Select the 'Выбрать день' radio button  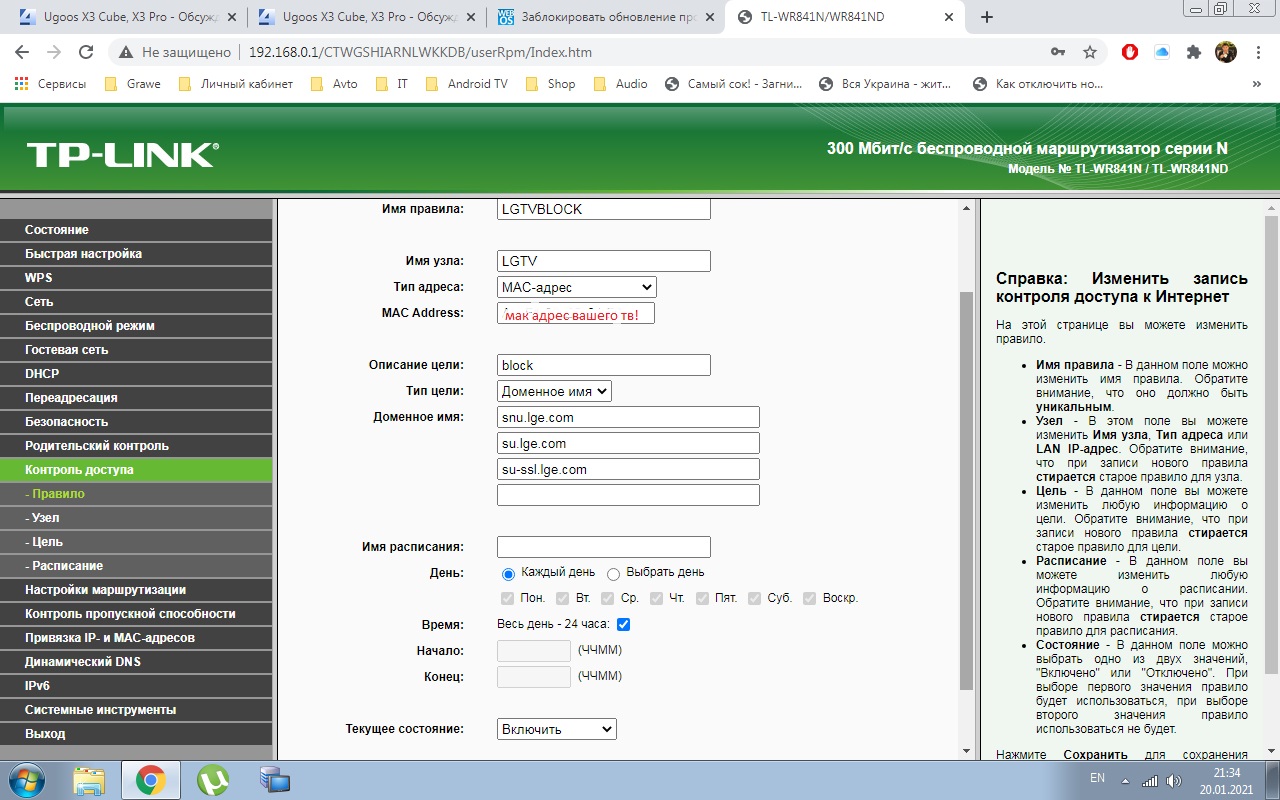613,574
